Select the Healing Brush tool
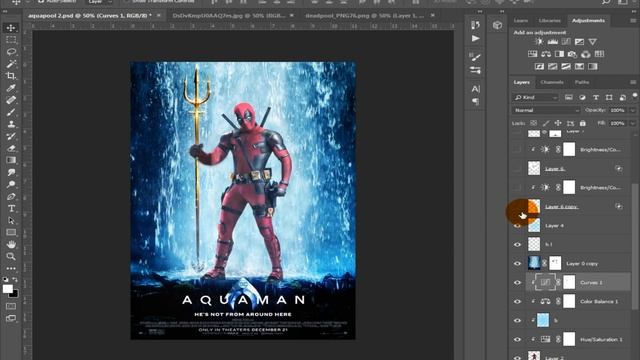This screenshot has width=640, height=360. click(x=11, y=100)
